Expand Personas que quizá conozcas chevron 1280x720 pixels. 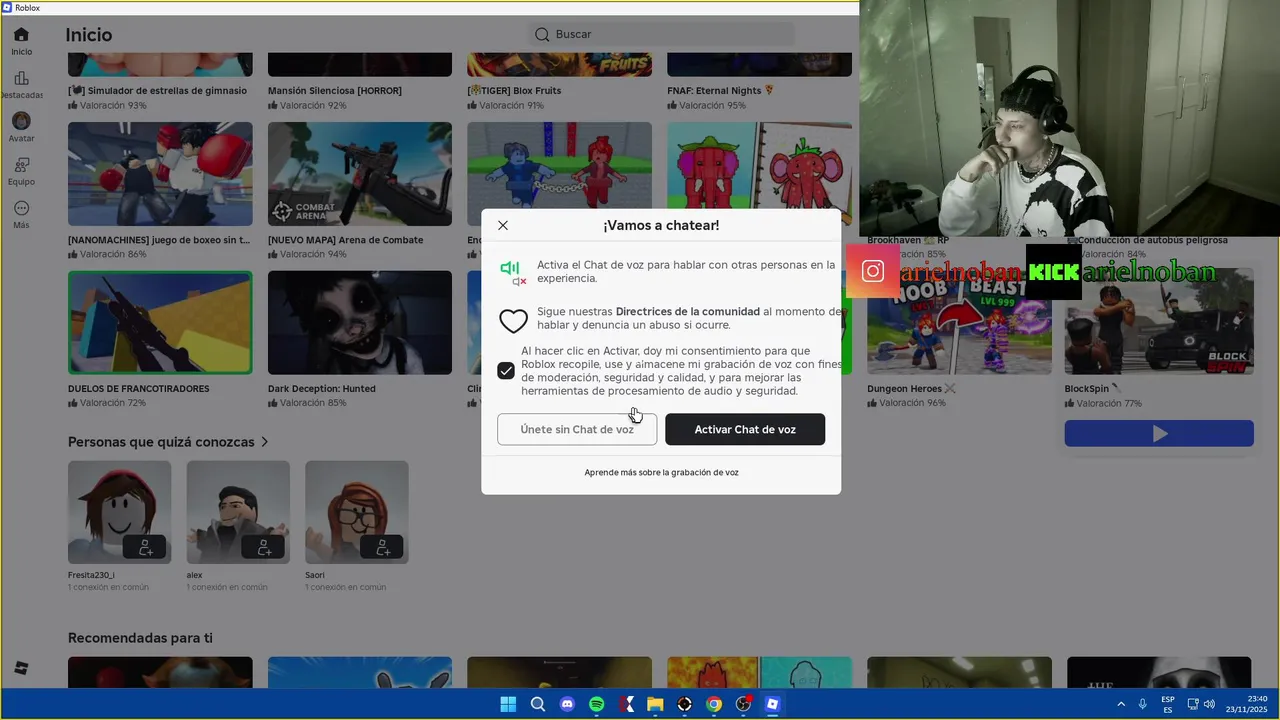tap(265, 442)
